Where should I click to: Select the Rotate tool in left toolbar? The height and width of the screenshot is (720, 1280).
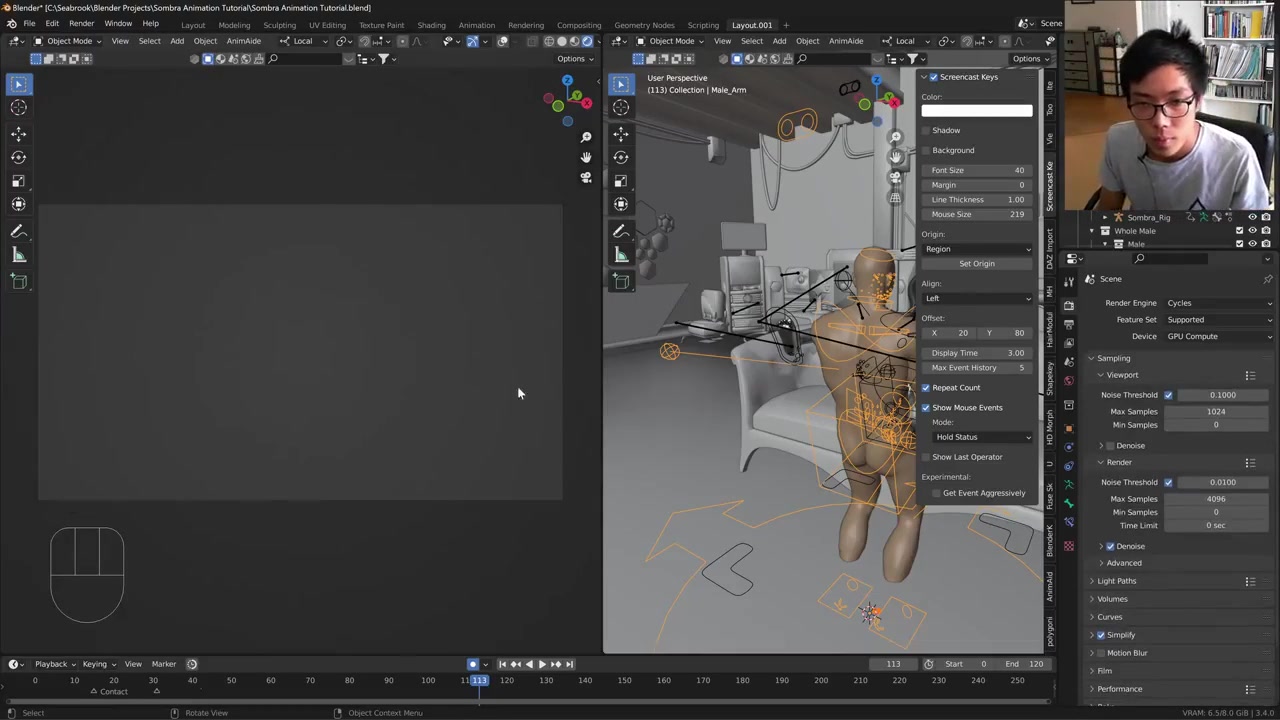click(18, 157)
